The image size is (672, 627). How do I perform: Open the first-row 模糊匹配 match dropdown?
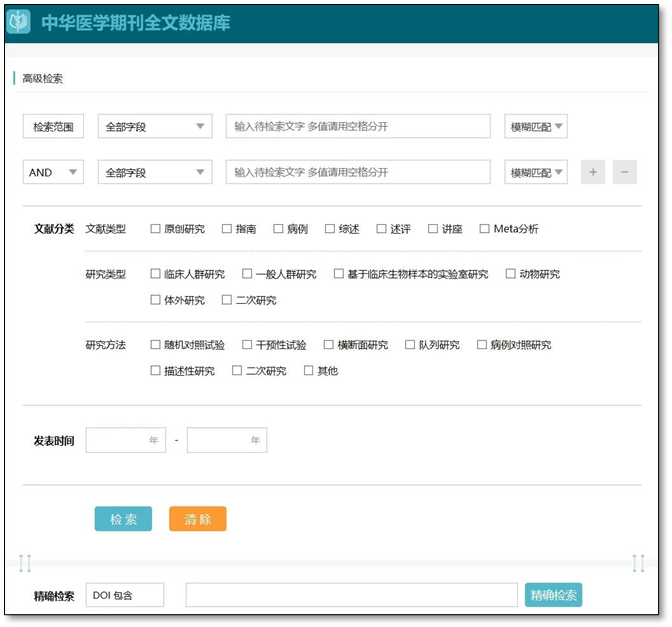click(536, 126)
